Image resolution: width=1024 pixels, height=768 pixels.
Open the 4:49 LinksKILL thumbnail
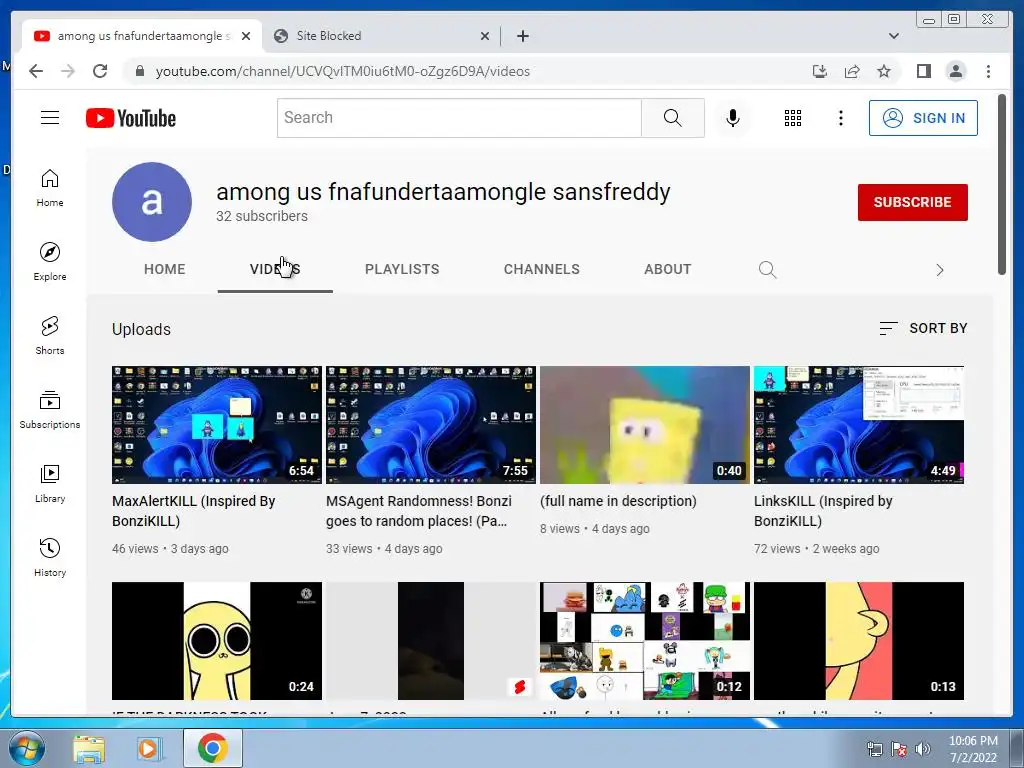click(x=859, y=424)
